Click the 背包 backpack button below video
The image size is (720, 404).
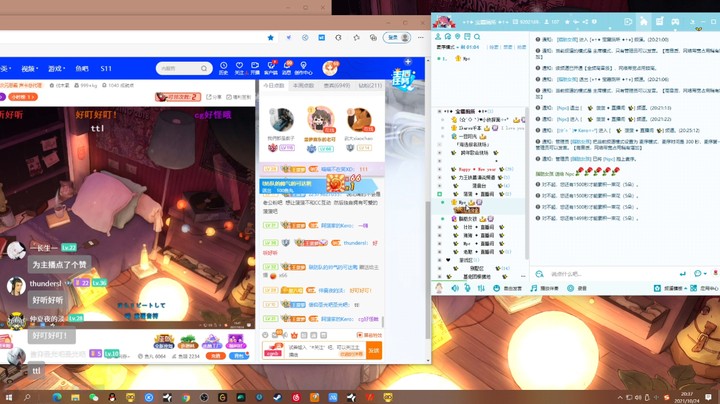(x=239, y=356)
